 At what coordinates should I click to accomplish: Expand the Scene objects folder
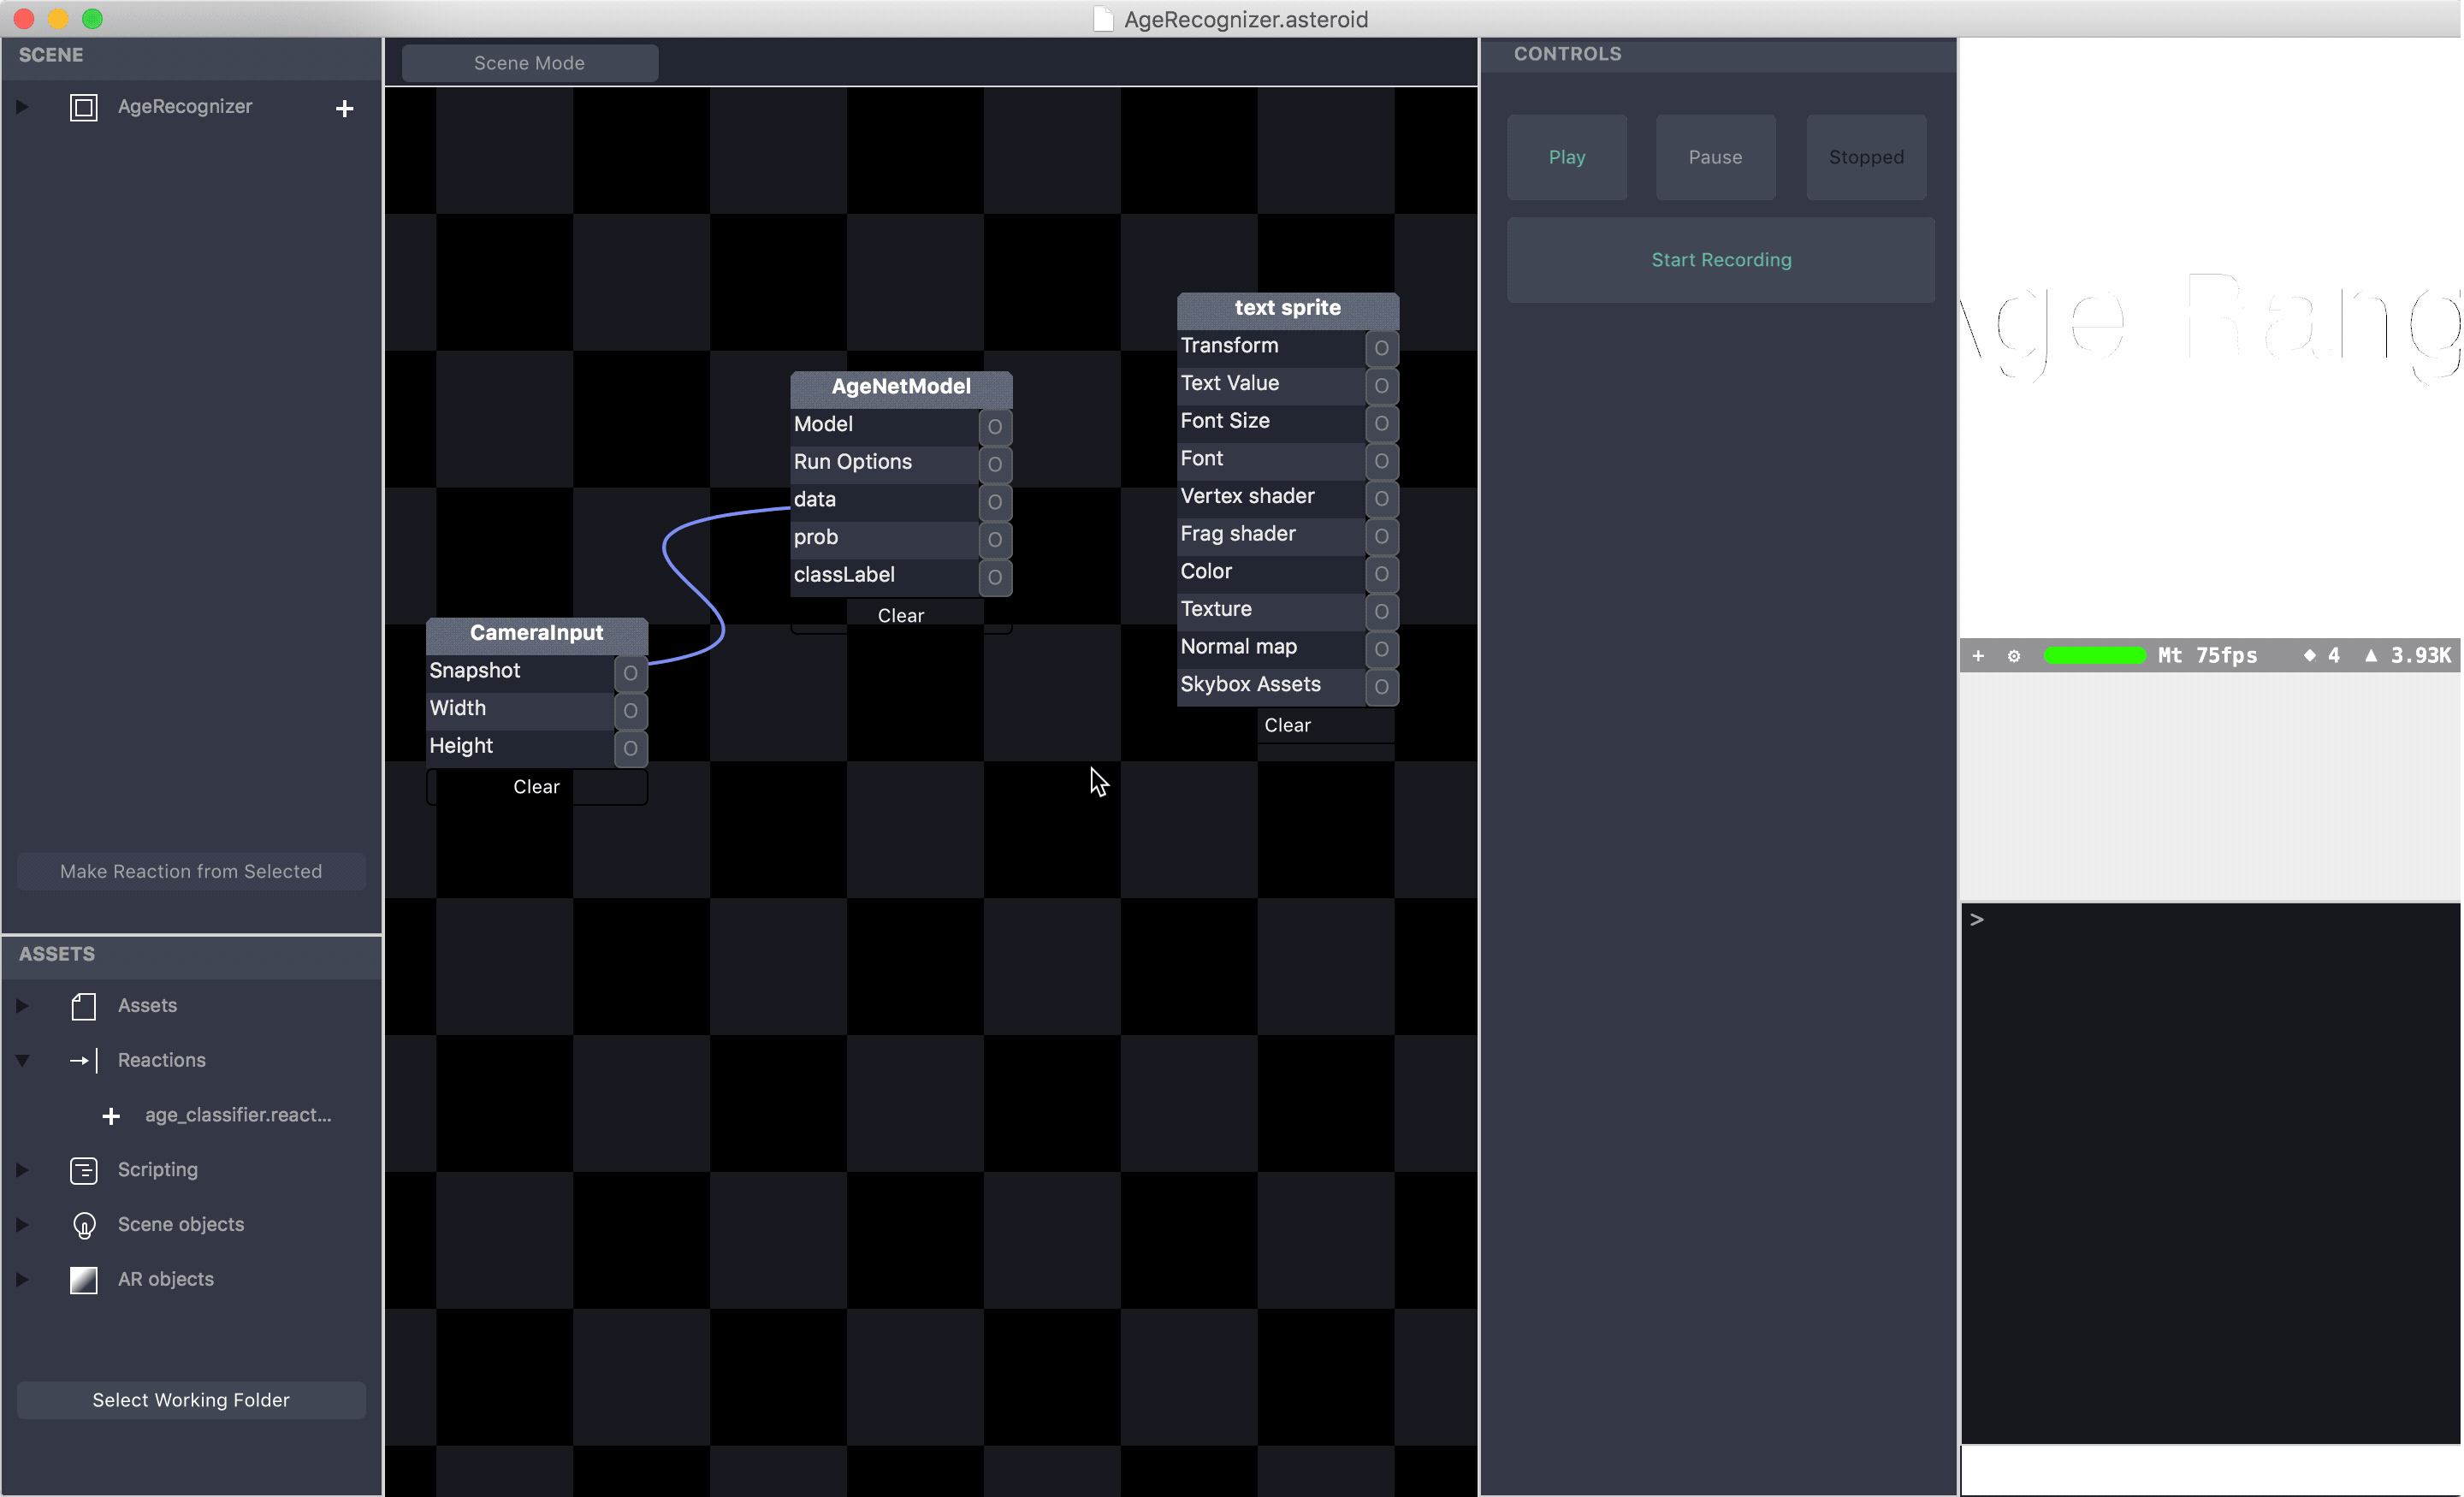[22, 1225]
